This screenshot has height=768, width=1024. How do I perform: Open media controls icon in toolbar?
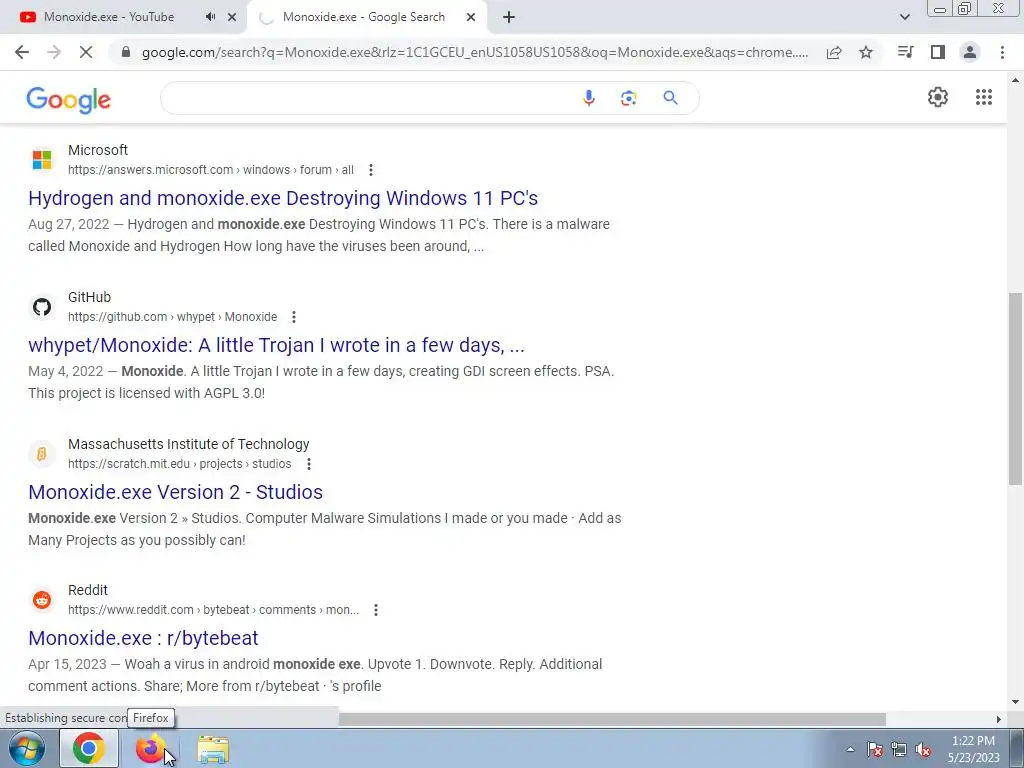(905, 52)
